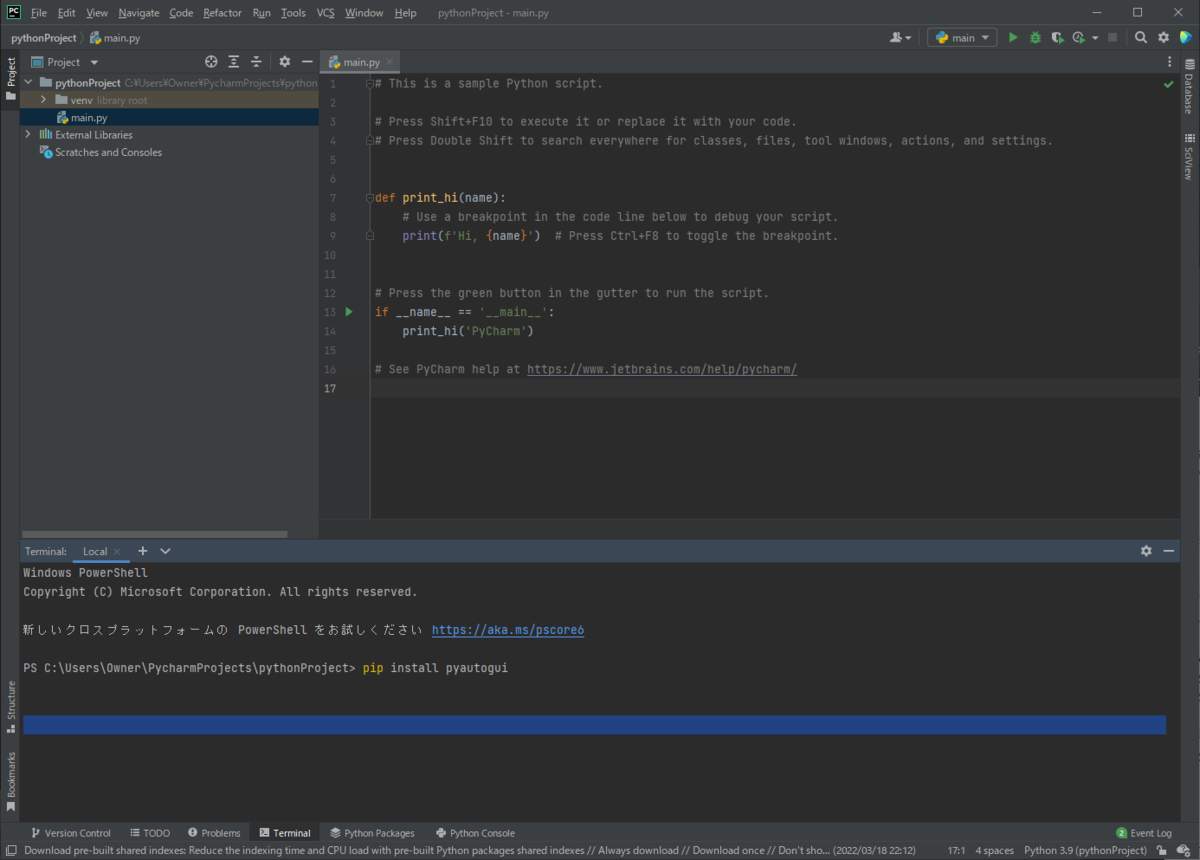The image size is (1200, 860).
Task: Open the Problems tool tab
Action: coord(214,833)
